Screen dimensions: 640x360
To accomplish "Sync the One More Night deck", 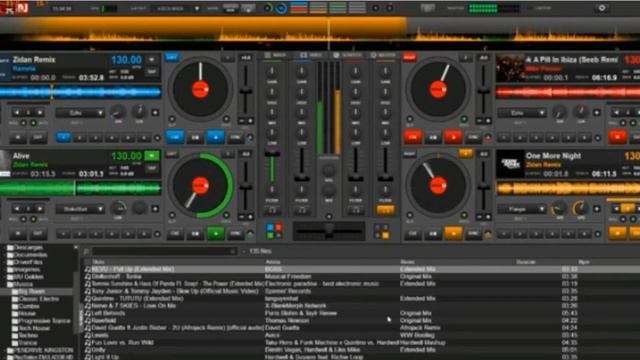I will [x=473, y=233].
